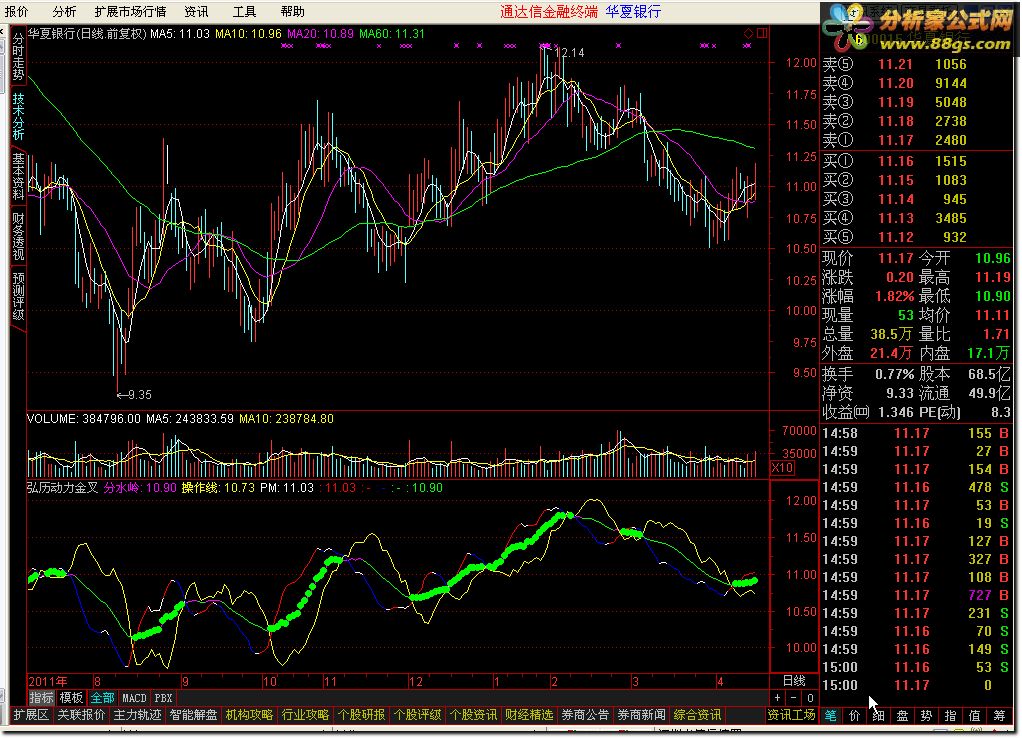This screenshot has height=738, width=1022.
Task: Select the 细 detail tab
Action: pos(878,715)
